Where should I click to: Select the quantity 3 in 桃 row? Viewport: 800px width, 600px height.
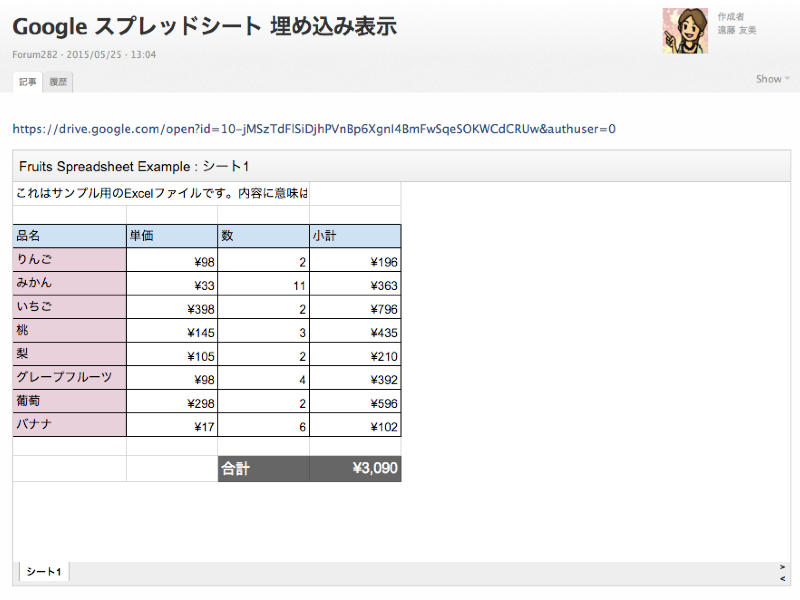point(263,331)
